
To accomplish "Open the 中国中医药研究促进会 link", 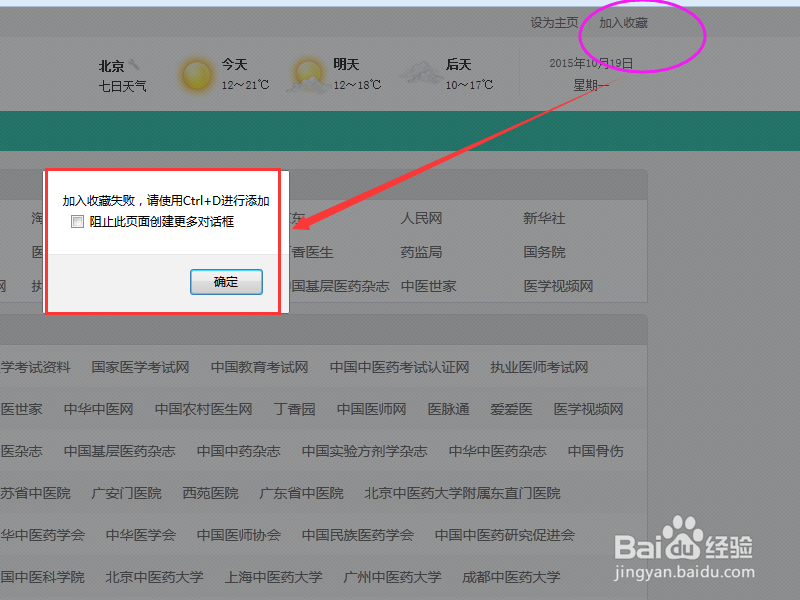I will [x=505, y=535].
